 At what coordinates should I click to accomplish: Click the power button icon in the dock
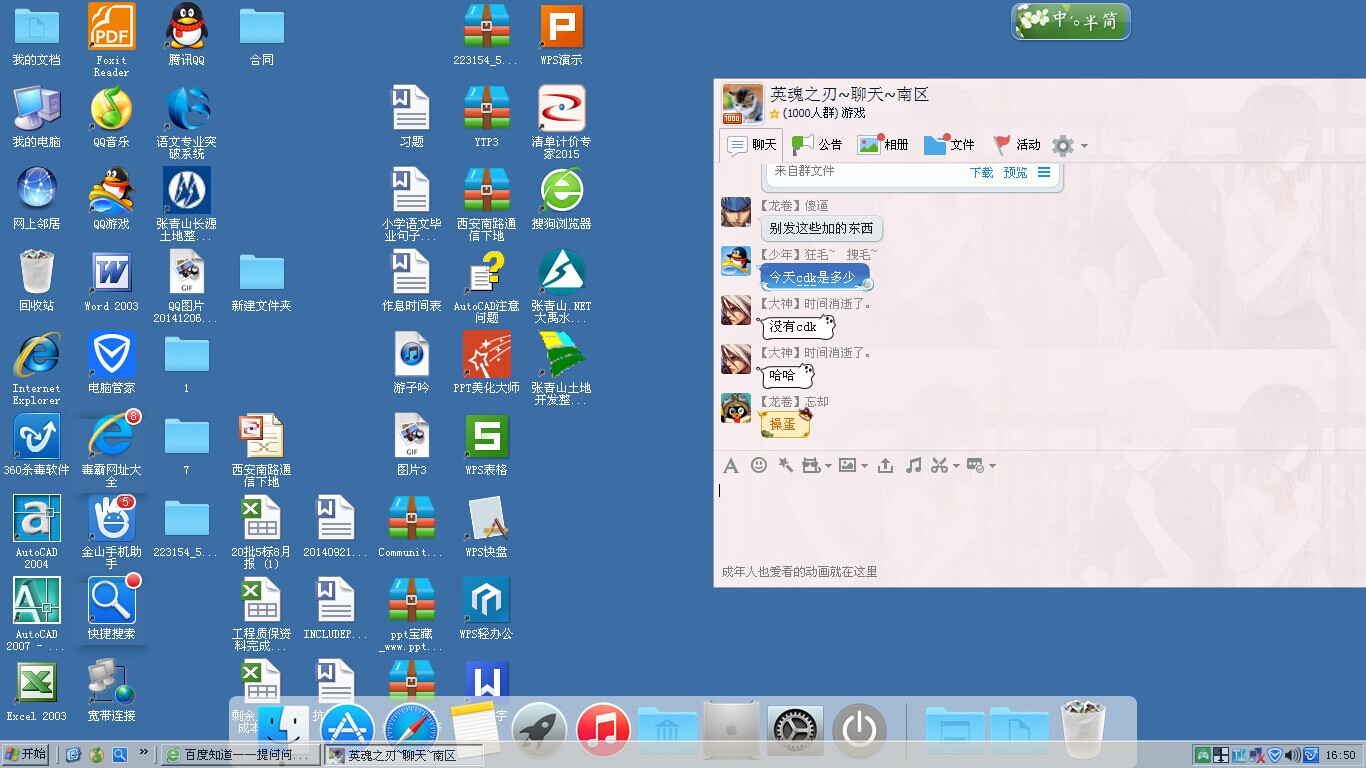(x=859, y=730)
